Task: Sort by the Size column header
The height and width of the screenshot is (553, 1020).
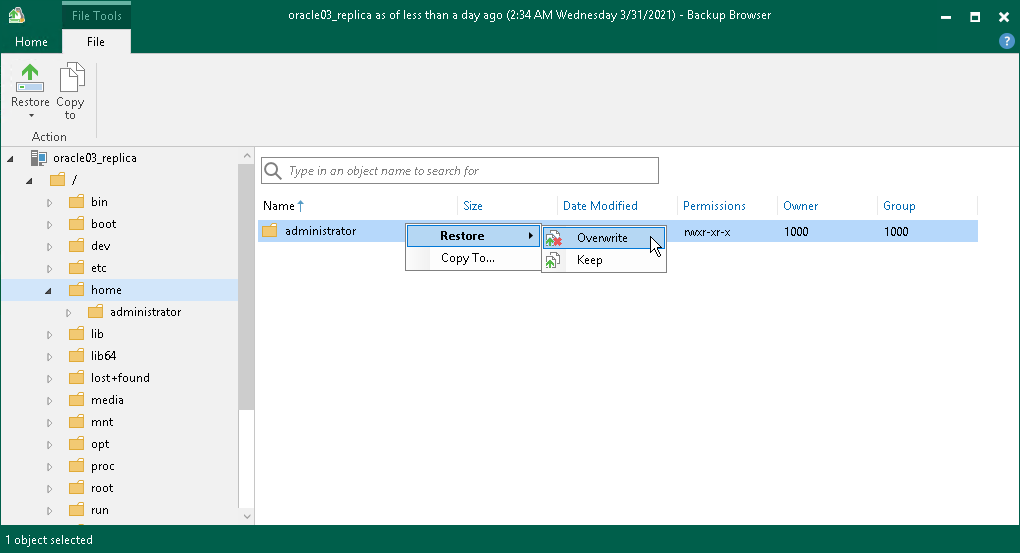Action: tap(473, 206)
